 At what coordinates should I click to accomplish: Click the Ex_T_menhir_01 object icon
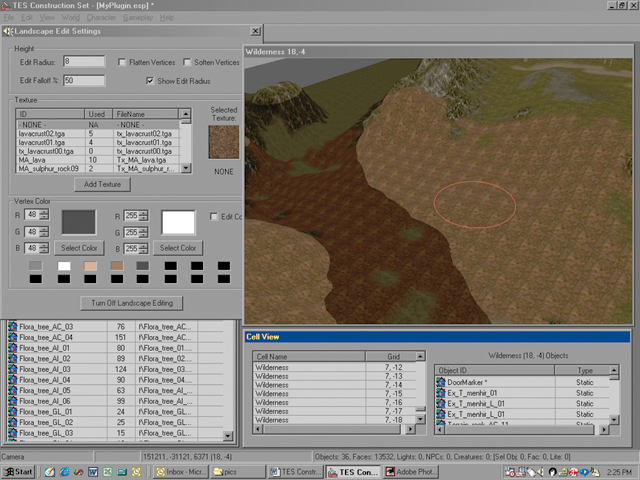tap(439, 393)
